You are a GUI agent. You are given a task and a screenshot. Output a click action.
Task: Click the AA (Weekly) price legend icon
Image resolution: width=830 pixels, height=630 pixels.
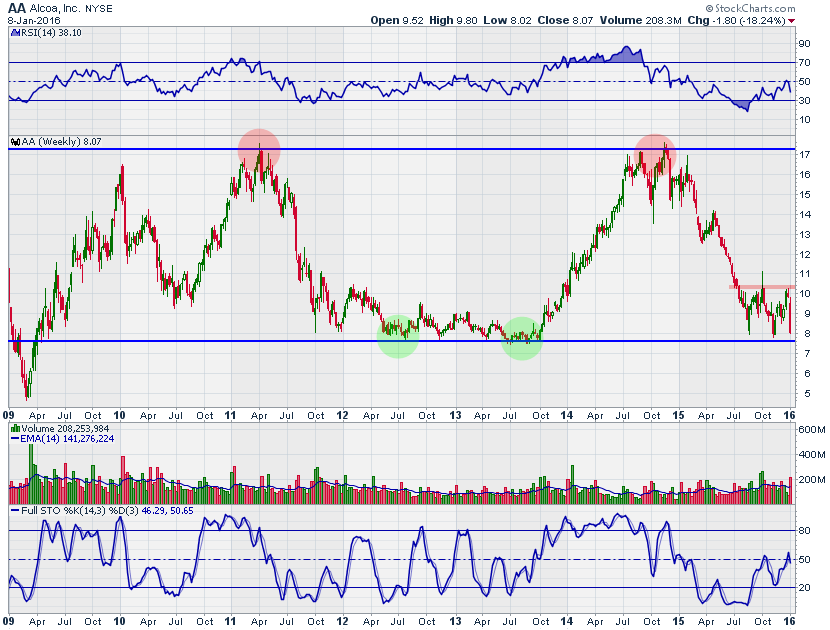15,142
